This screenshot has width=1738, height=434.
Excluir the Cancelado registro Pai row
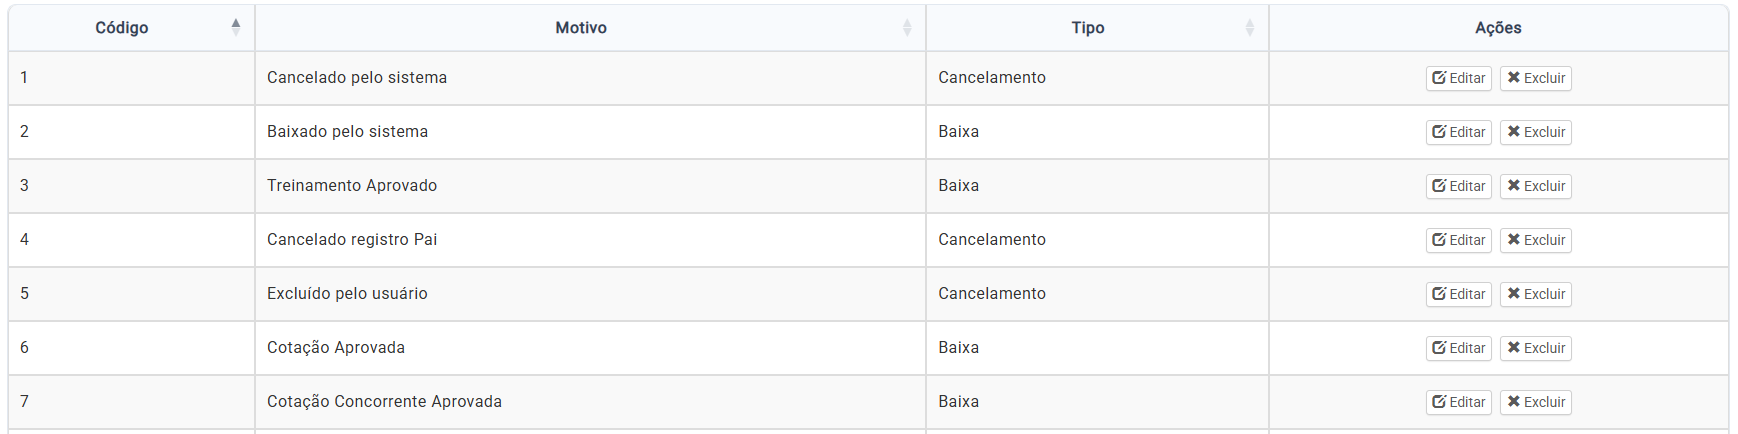tap(1535, 240)
